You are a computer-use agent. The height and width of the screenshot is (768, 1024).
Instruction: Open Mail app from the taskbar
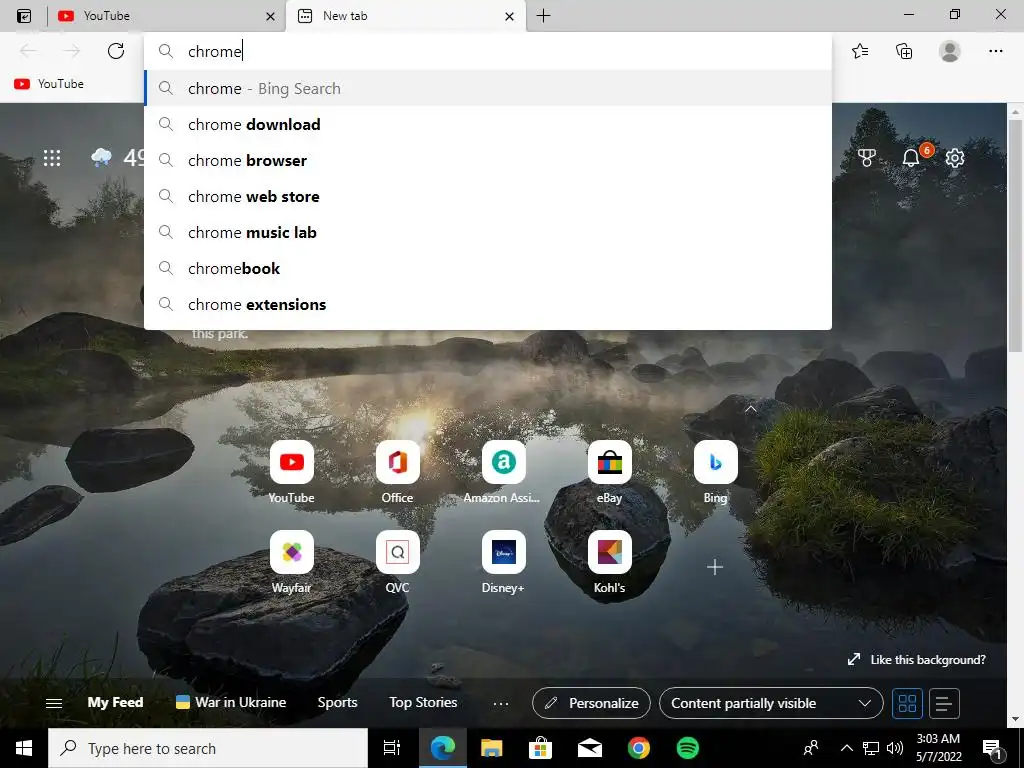(x=590, y=748)
